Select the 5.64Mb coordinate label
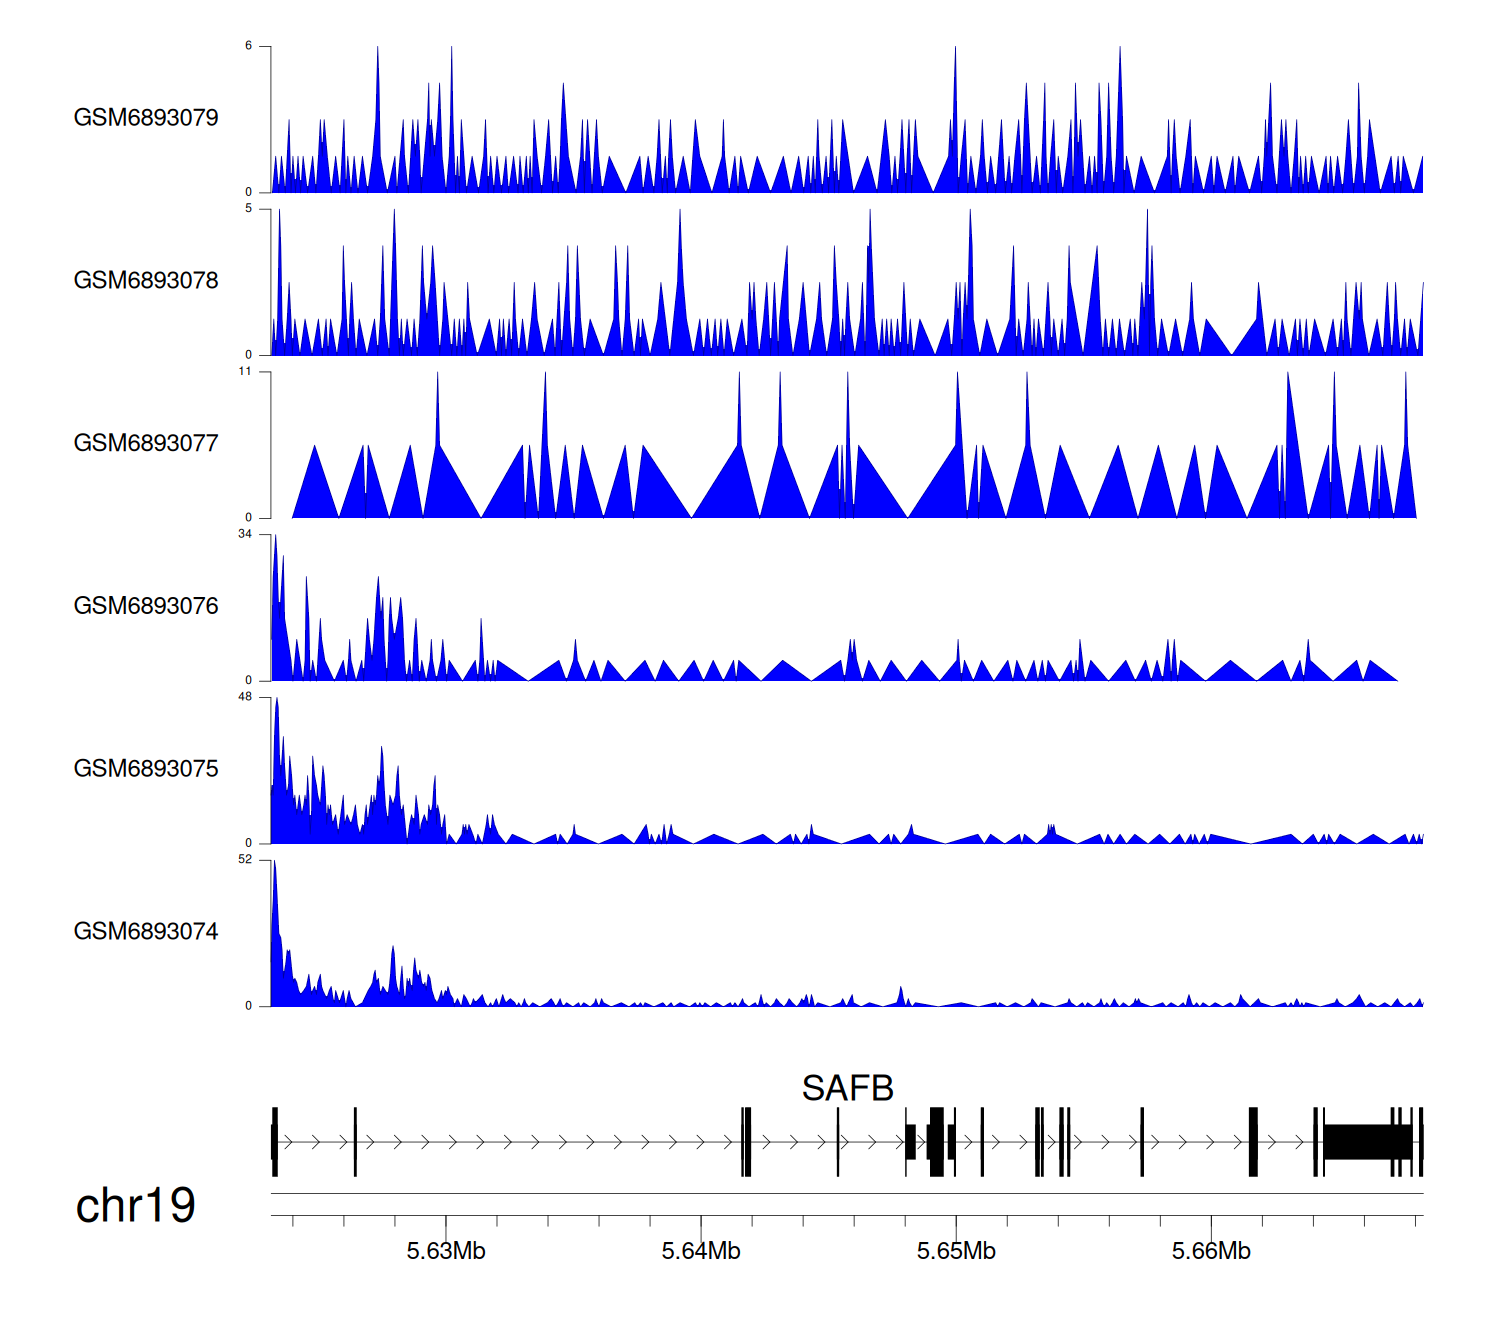1500x1320 pixels. tap(701, 1252)
